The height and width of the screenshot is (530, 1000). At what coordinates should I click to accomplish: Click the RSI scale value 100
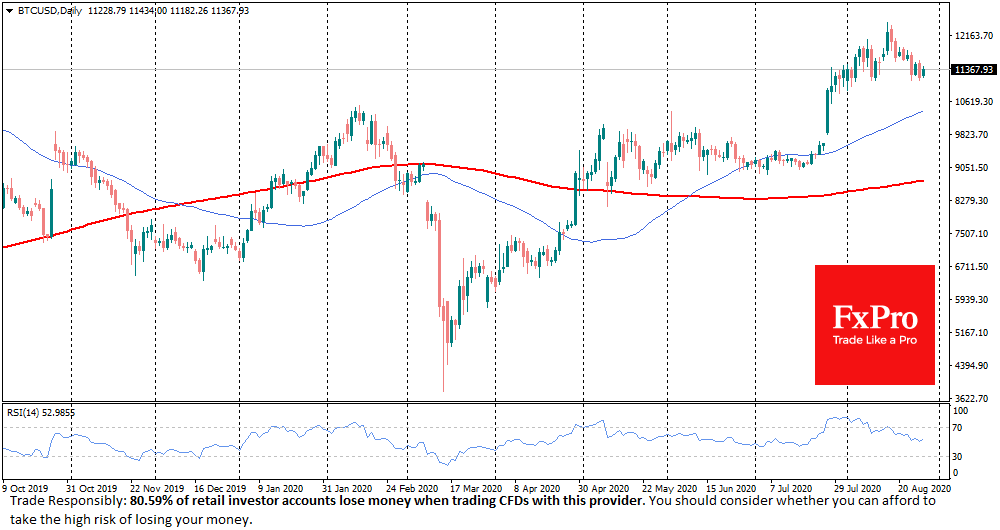tap(960, 411)
